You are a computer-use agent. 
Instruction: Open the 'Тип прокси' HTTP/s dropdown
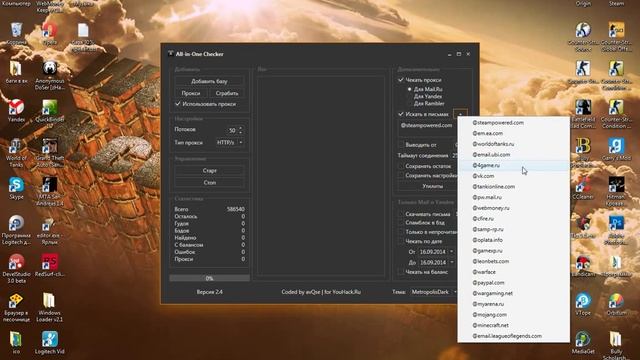[x=230, y=142]
